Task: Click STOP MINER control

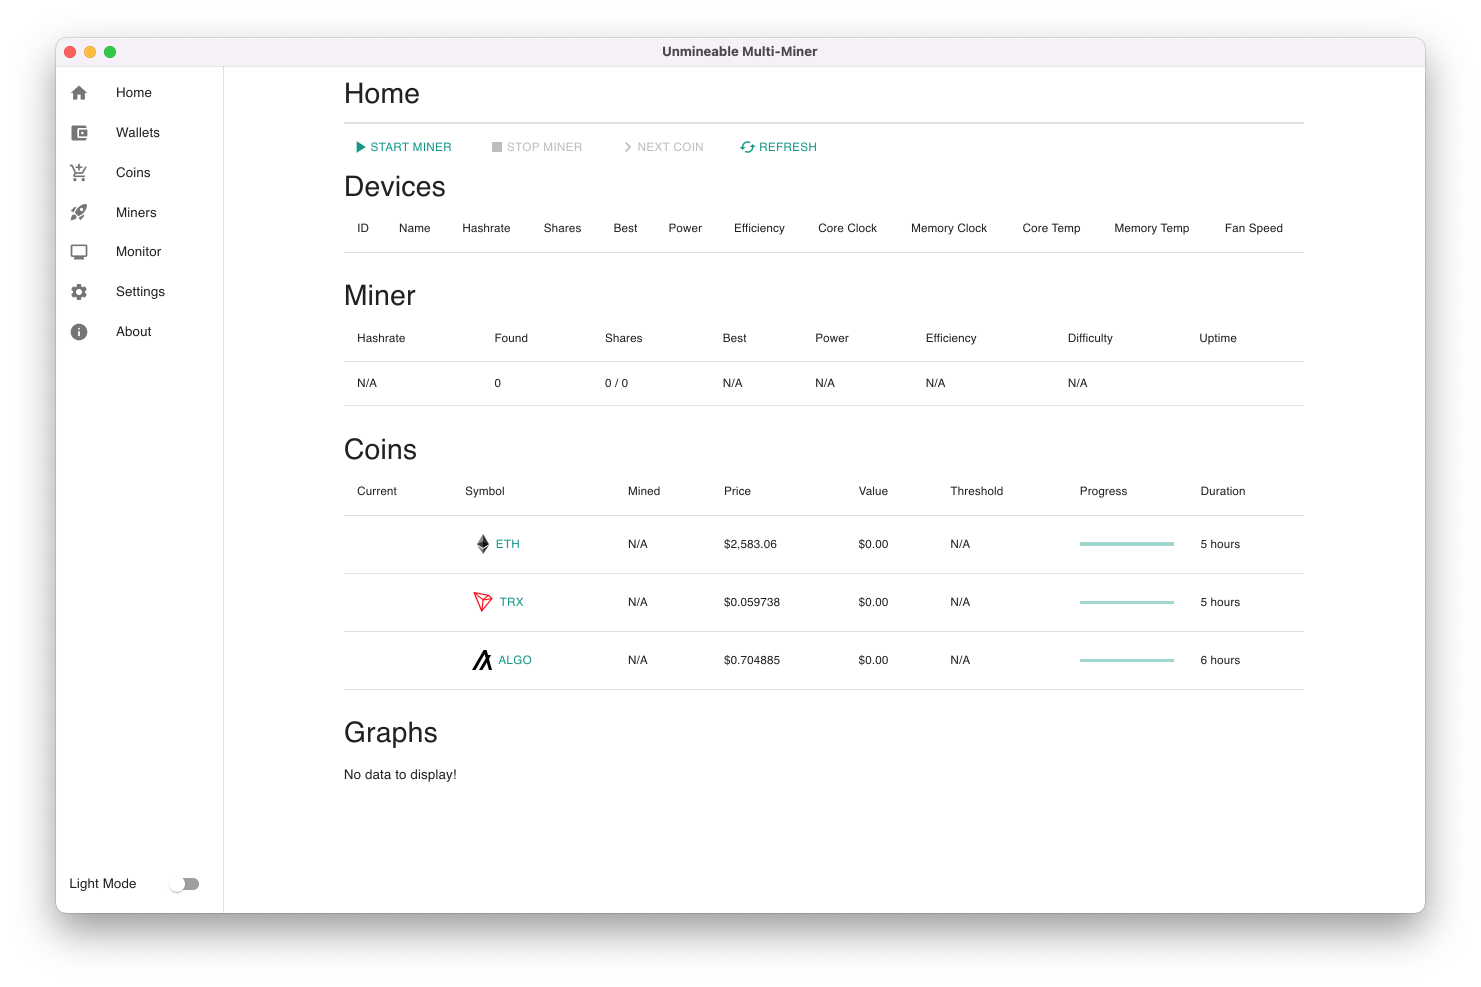Action: click(x=537, y=147)
